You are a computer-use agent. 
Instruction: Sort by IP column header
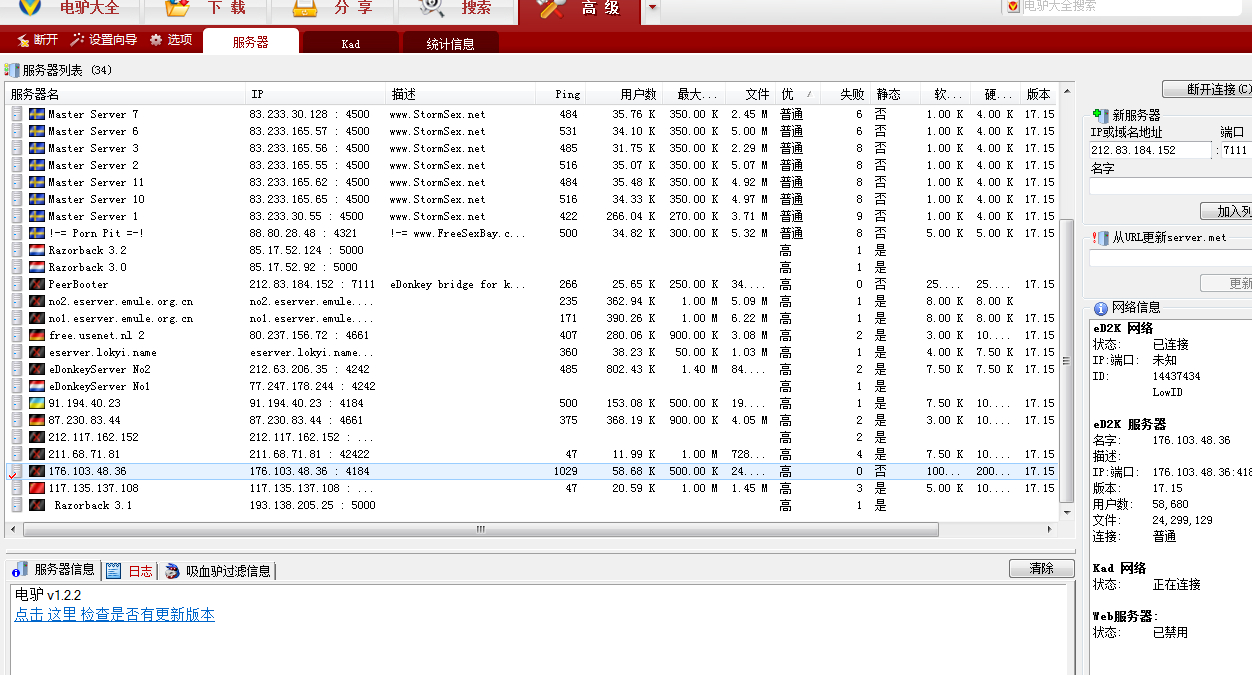tap(317, 94)
